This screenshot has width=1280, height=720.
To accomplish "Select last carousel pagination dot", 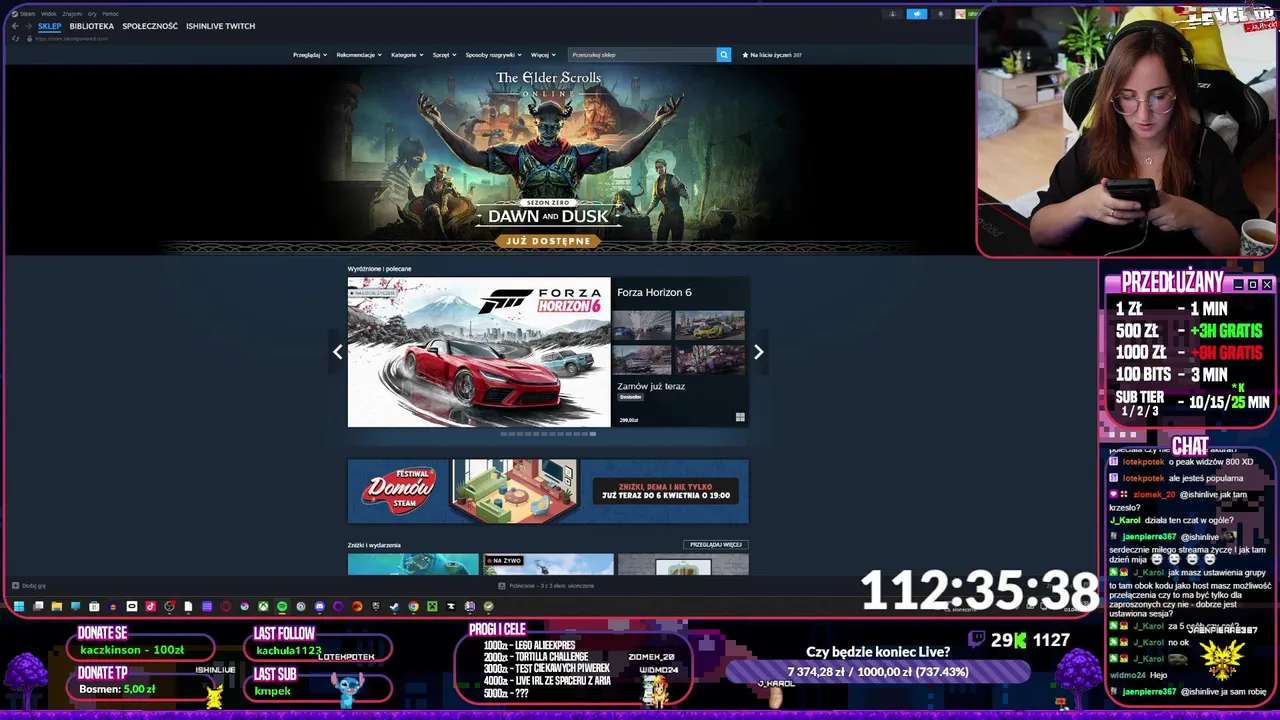I will tap(593, 434).
